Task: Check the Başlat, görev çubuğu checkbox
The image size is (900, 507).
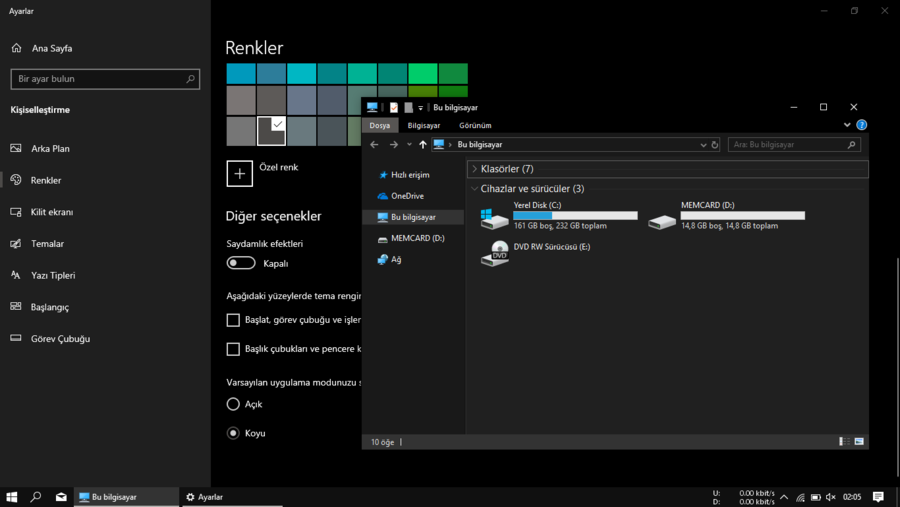Action: (x=233, y=320)
